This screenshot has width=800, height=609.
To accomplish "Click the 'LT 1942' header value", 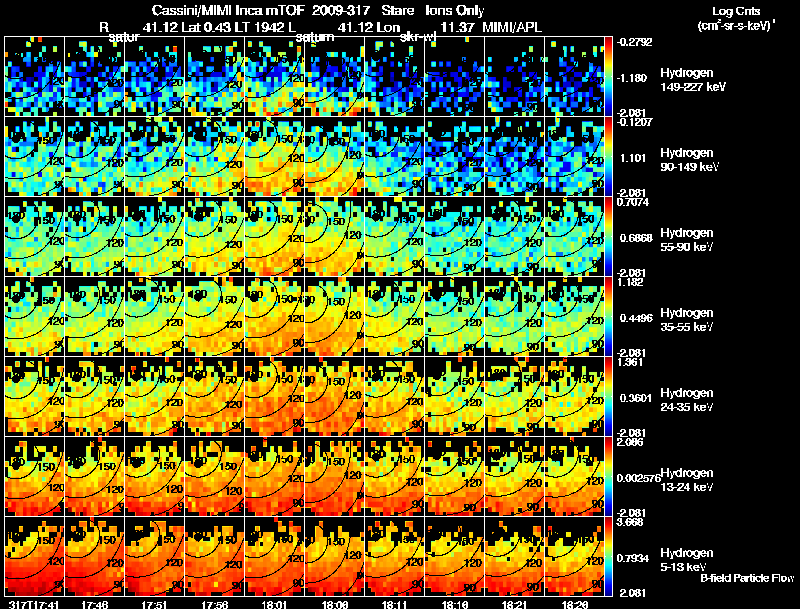I will click(258, 27).
